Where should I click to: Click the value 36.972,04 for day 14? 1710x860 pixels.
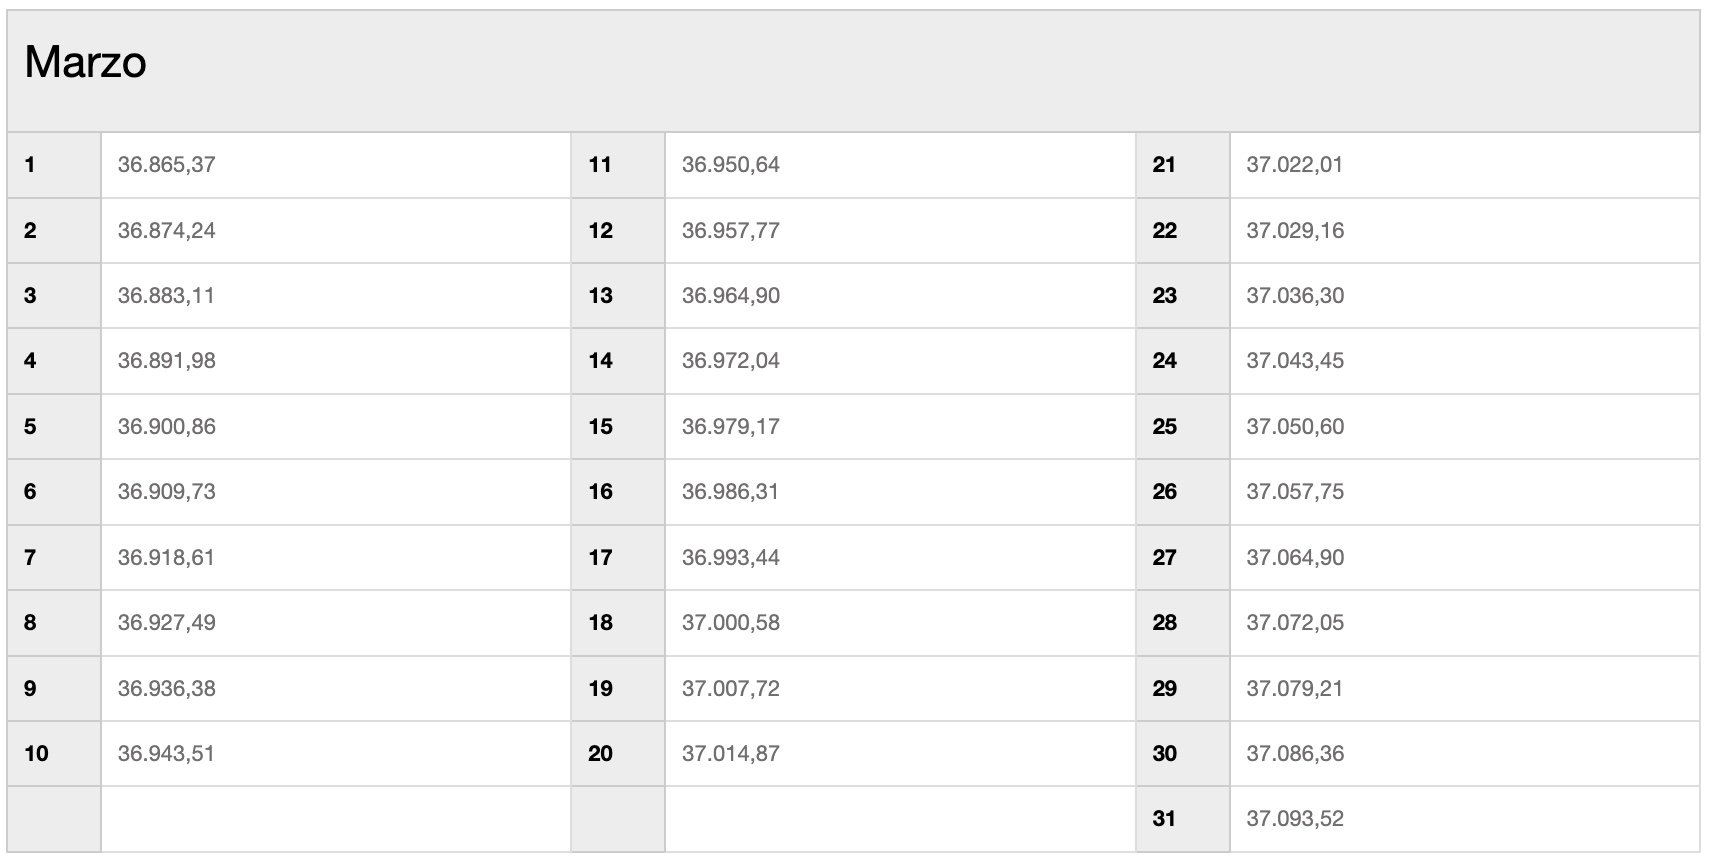731,360
